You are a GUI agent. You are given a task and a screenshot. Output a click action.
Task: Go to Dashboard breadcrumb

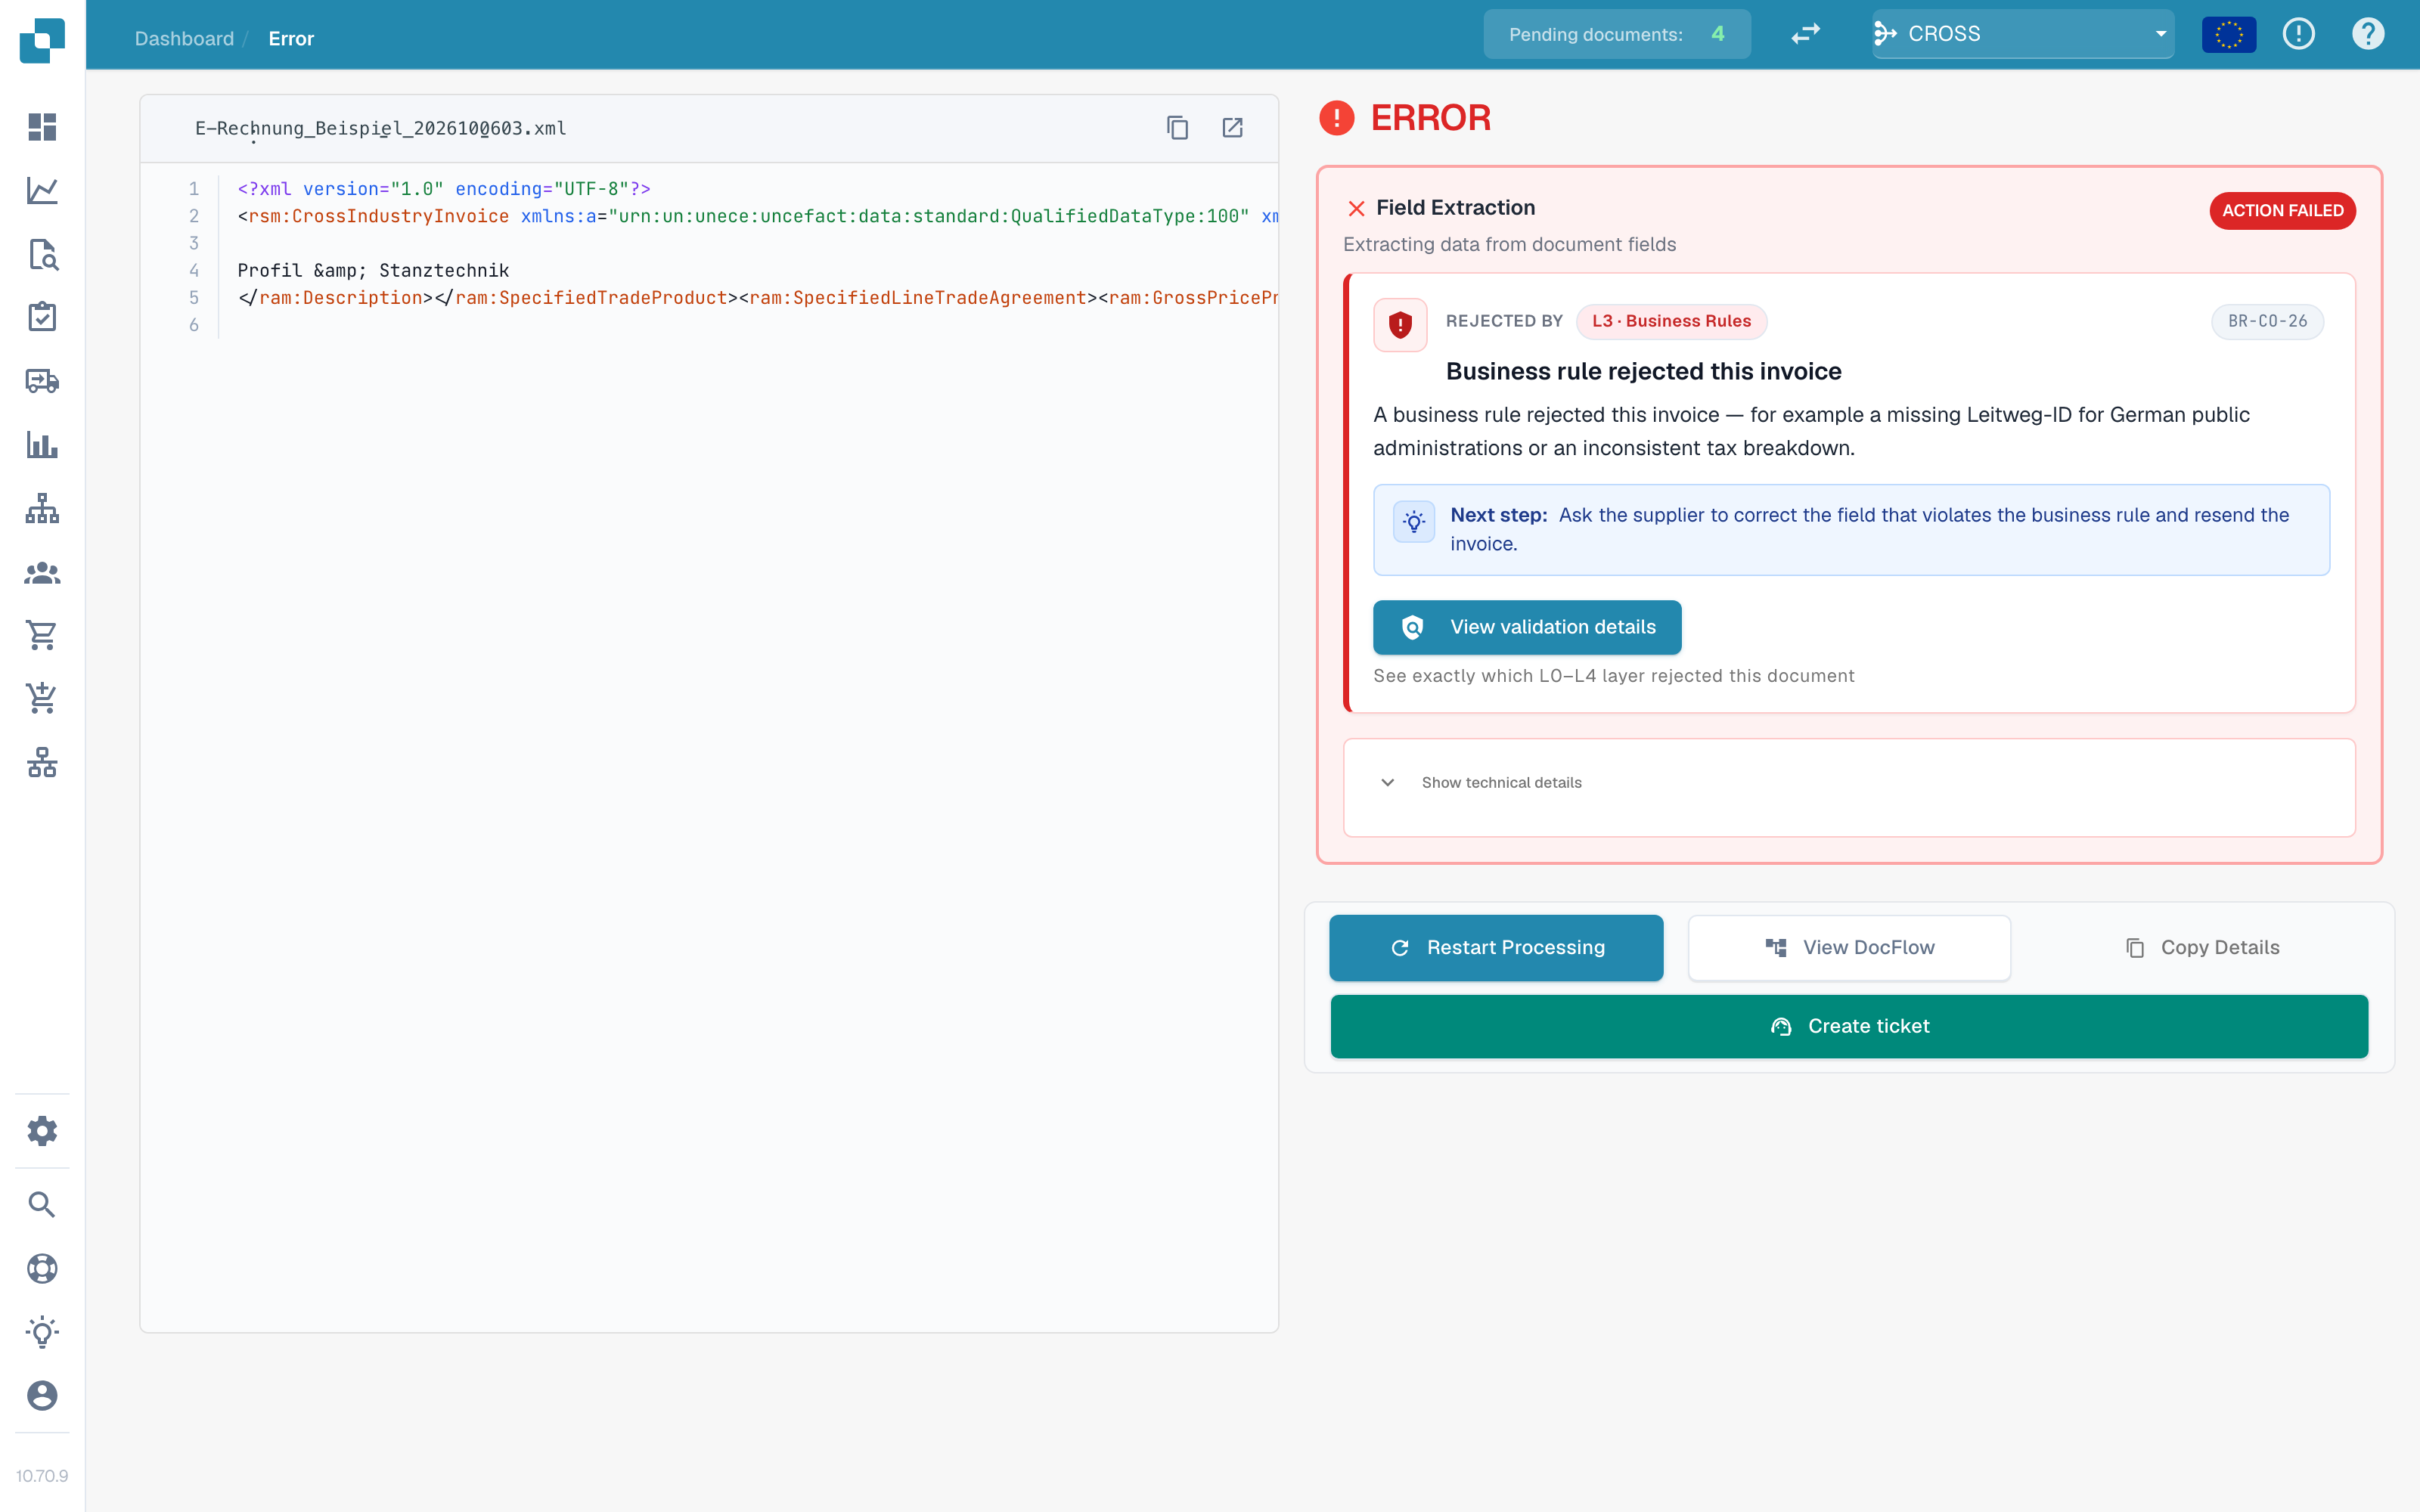tap(184, 38)
